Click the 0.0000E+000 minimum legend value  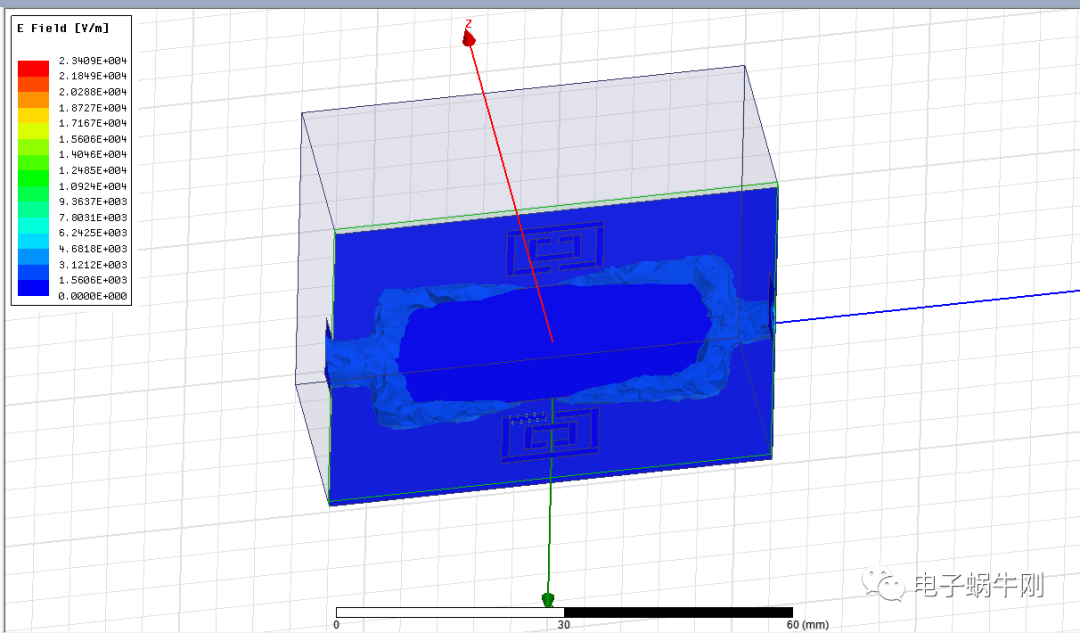tap(92, 296)
